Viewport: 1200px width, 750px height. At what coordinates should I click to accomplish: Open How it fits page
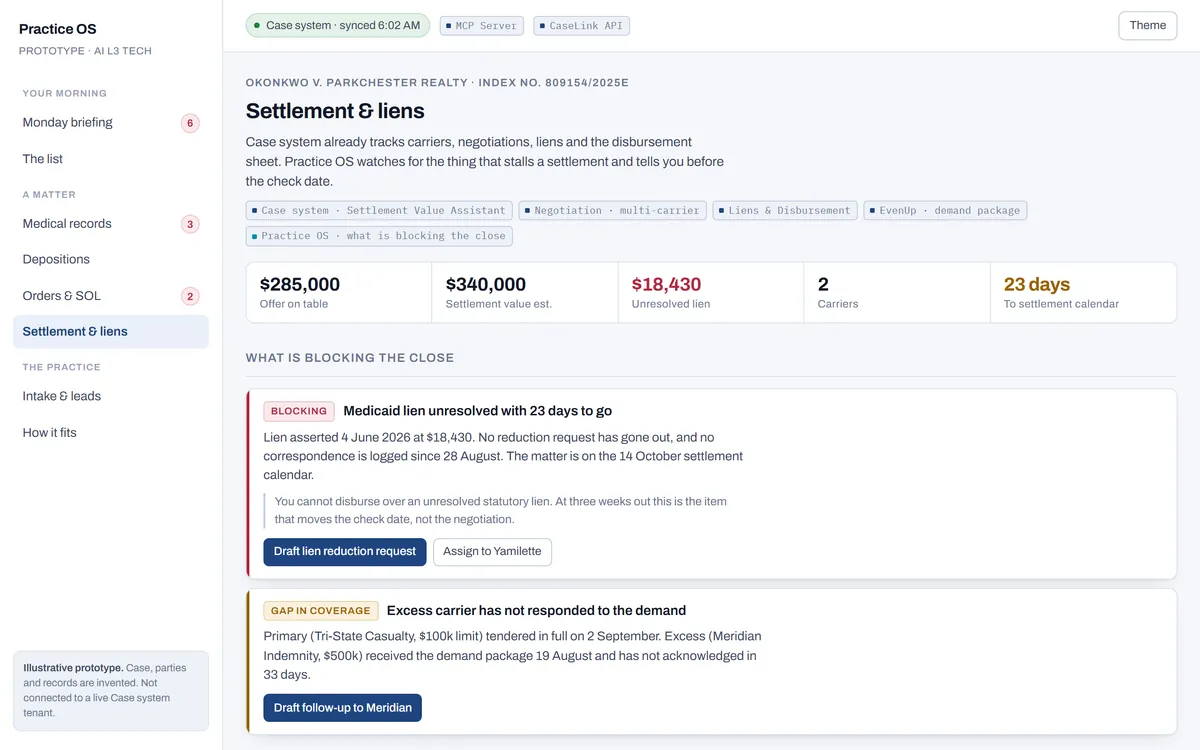pos(111,433)
